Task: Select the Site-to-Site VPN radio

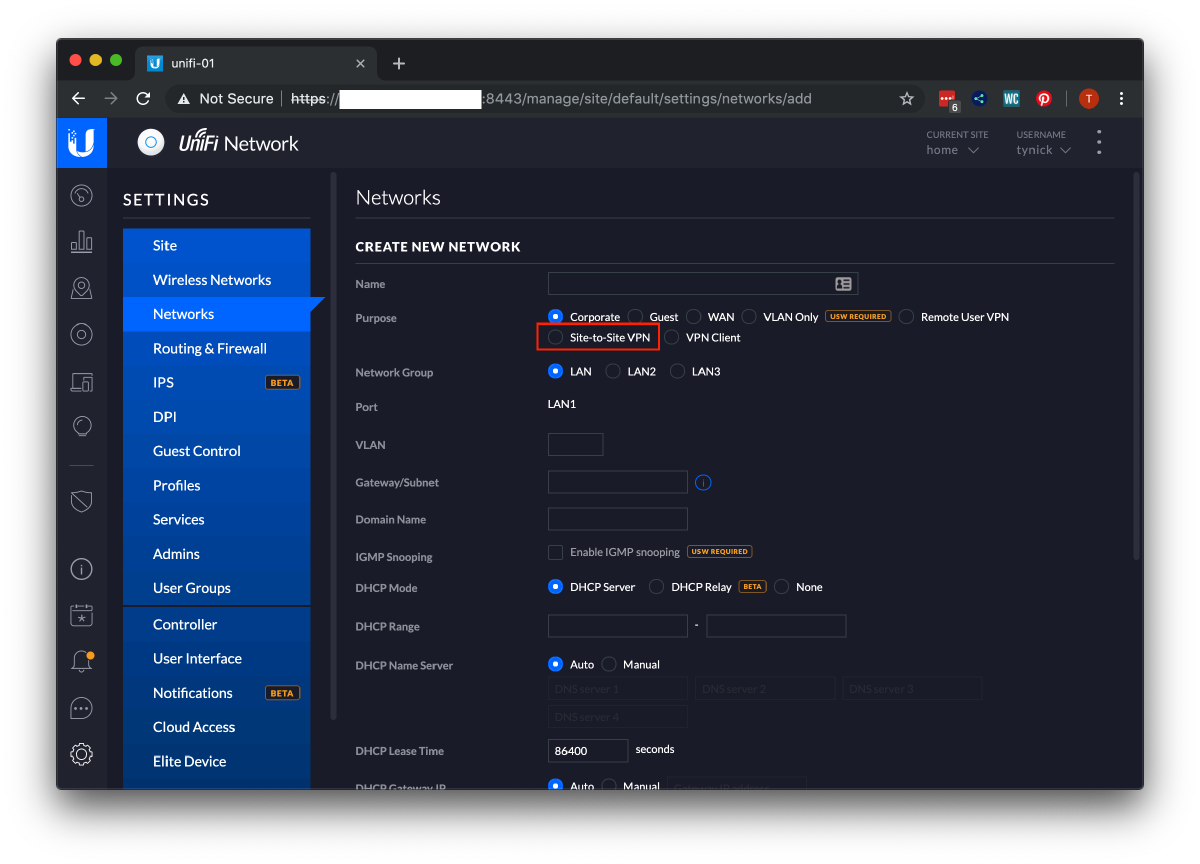Action: tap(556, 338)
